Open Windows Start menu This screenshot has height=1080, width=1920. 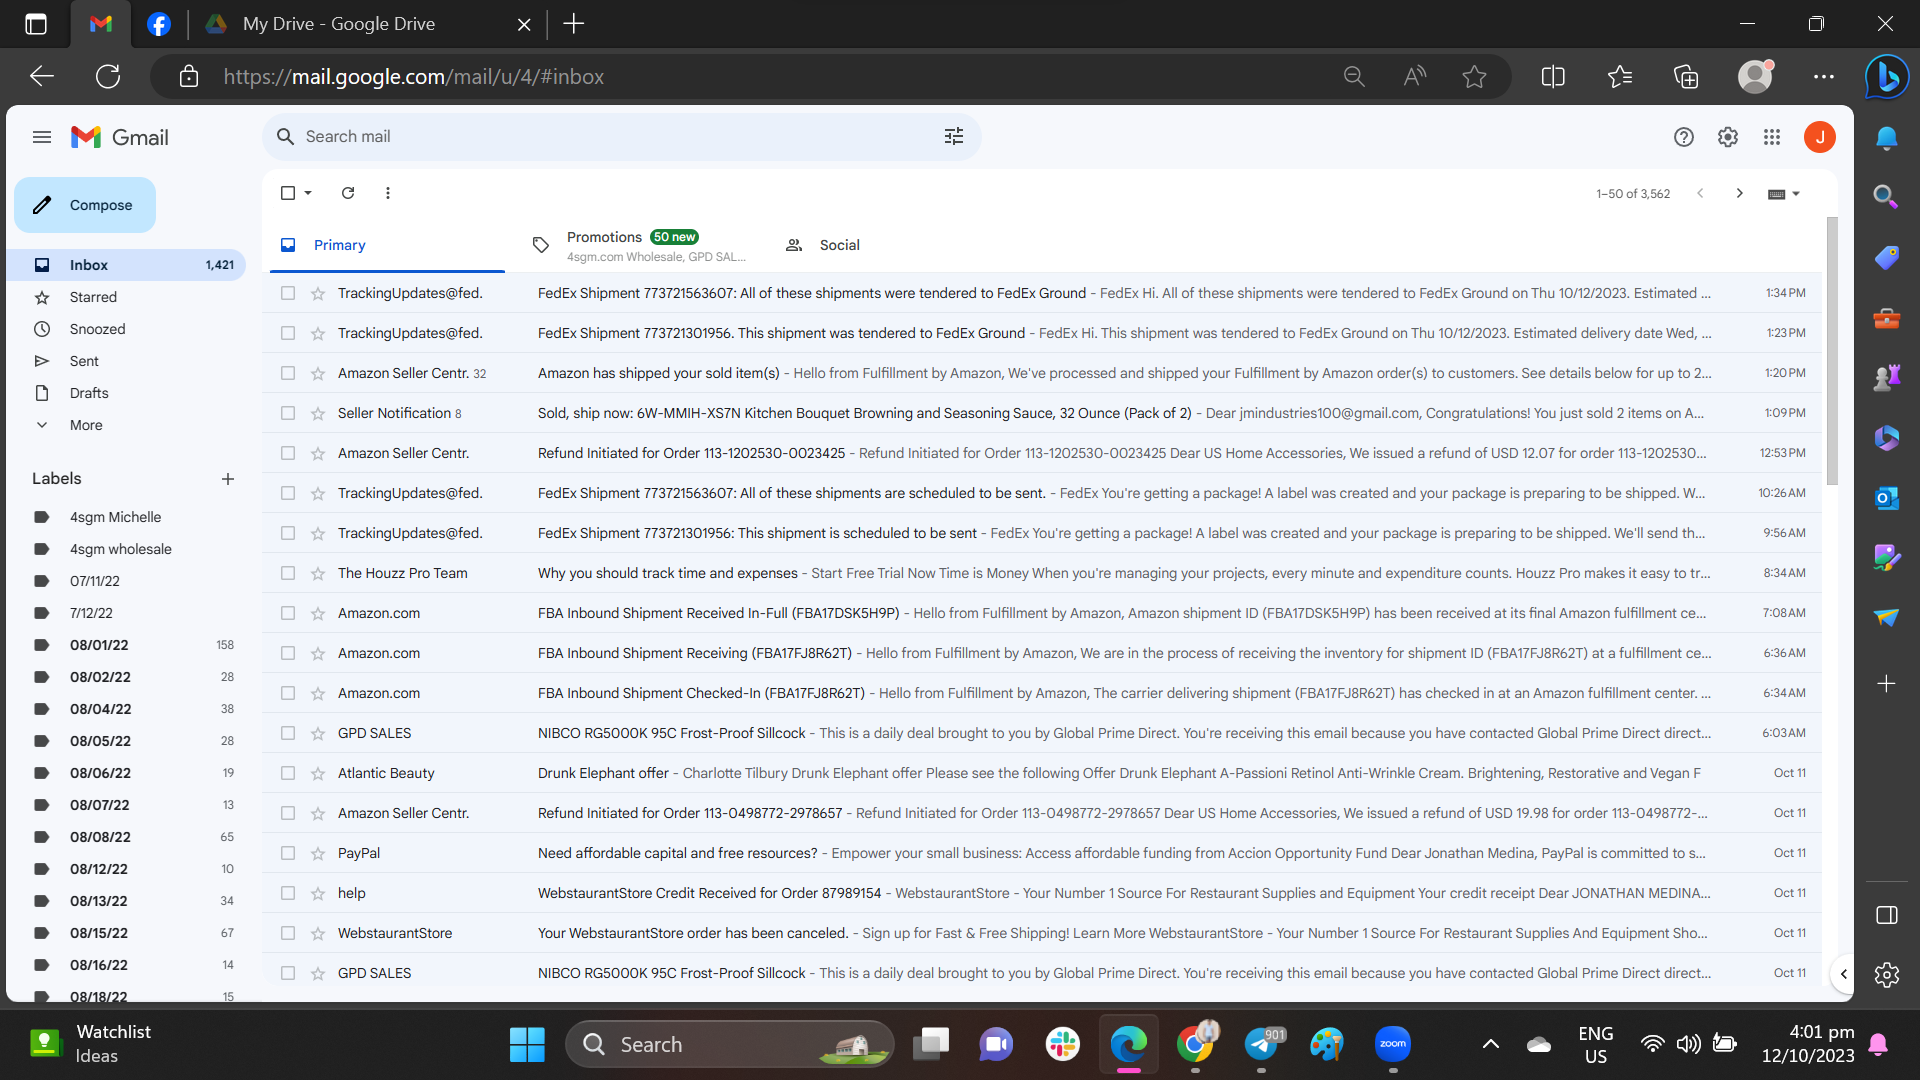pyautogui.click(x=527, y=1044)
